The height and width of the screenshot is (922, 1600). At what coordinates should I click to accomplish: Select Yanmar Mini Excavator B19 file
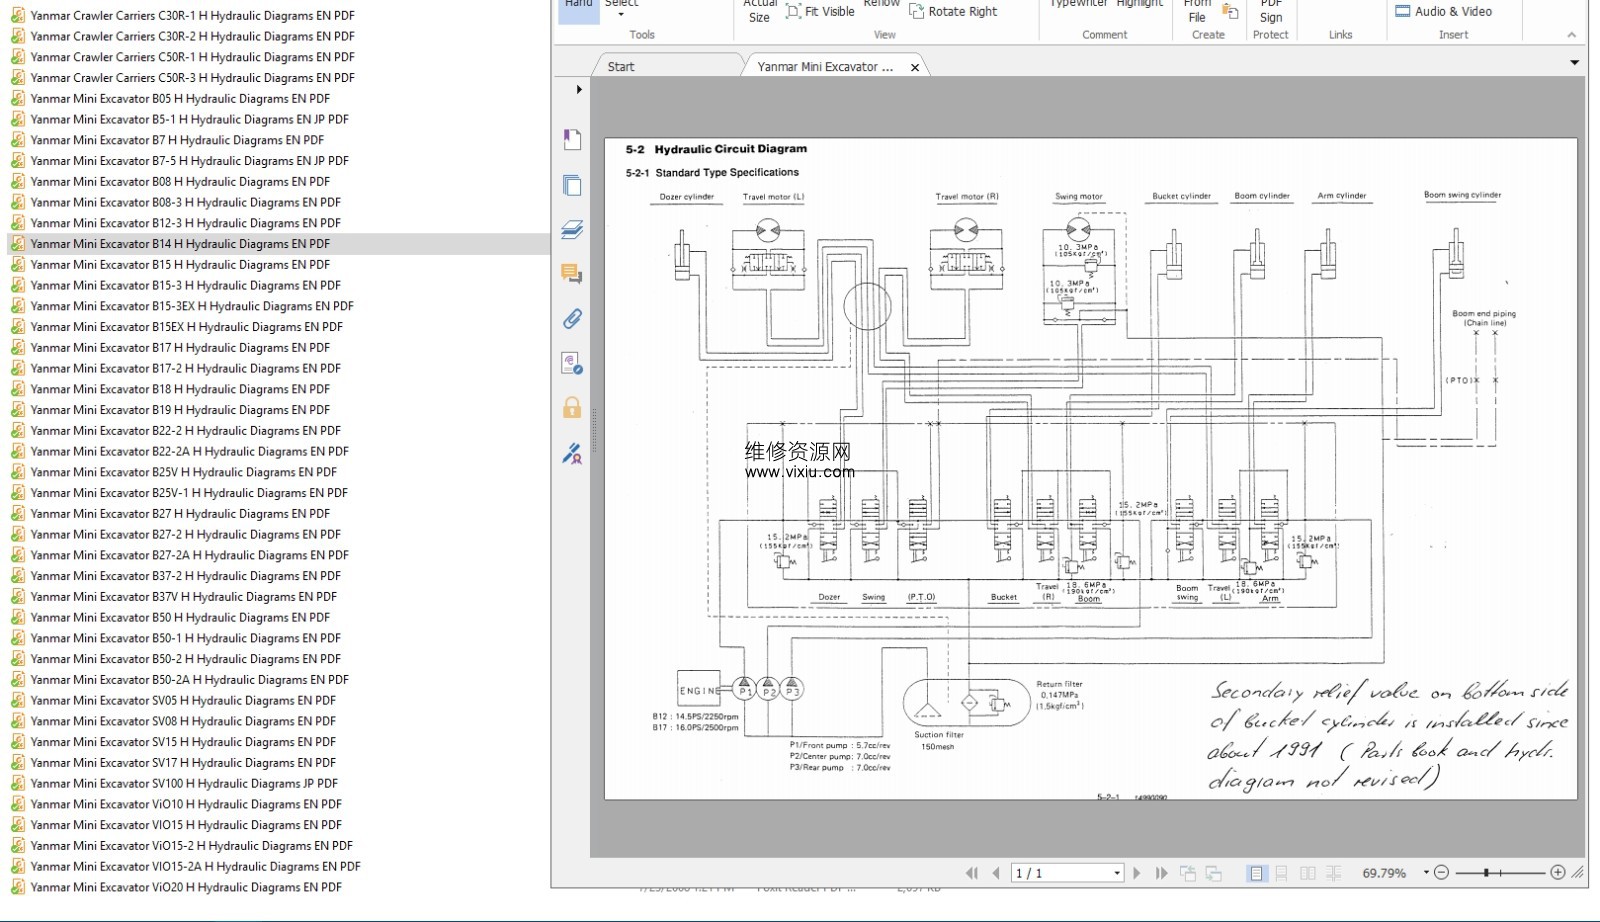[x=180, y=410]
